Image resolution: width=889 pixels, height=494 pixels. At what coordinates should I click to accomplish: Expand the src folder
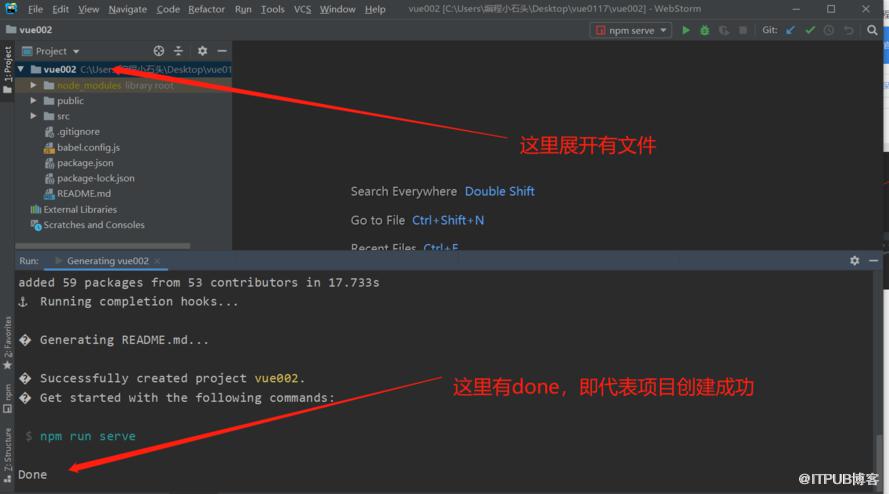pos(33,116)
